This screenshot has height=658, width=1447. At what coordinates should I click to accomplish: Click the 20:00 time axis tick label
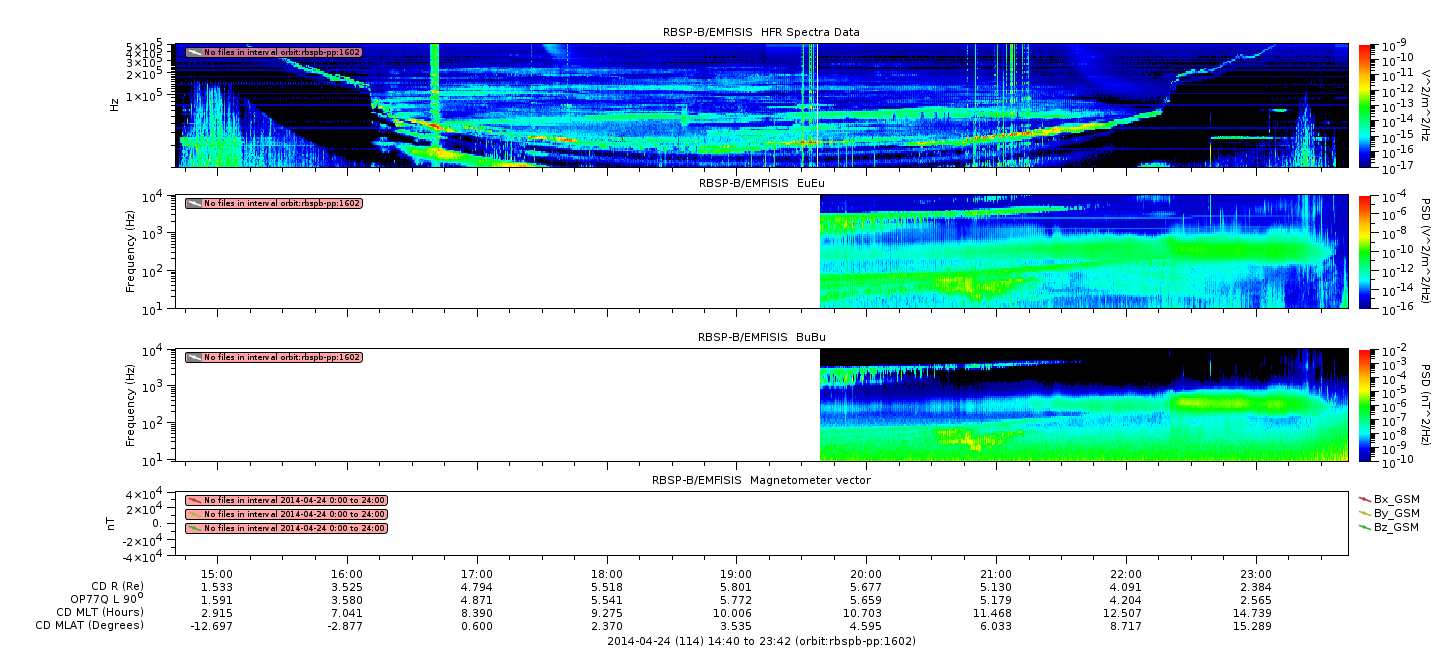click(866, 574)
